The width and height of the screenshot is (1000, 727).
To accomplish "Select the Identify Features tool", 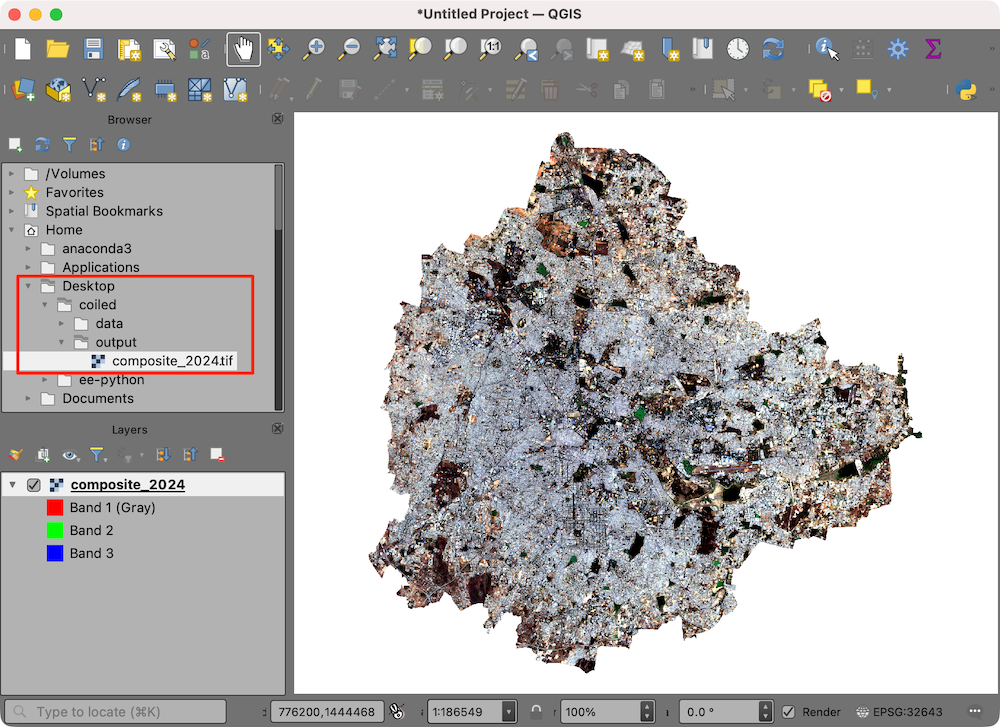I will click(826, 49).
